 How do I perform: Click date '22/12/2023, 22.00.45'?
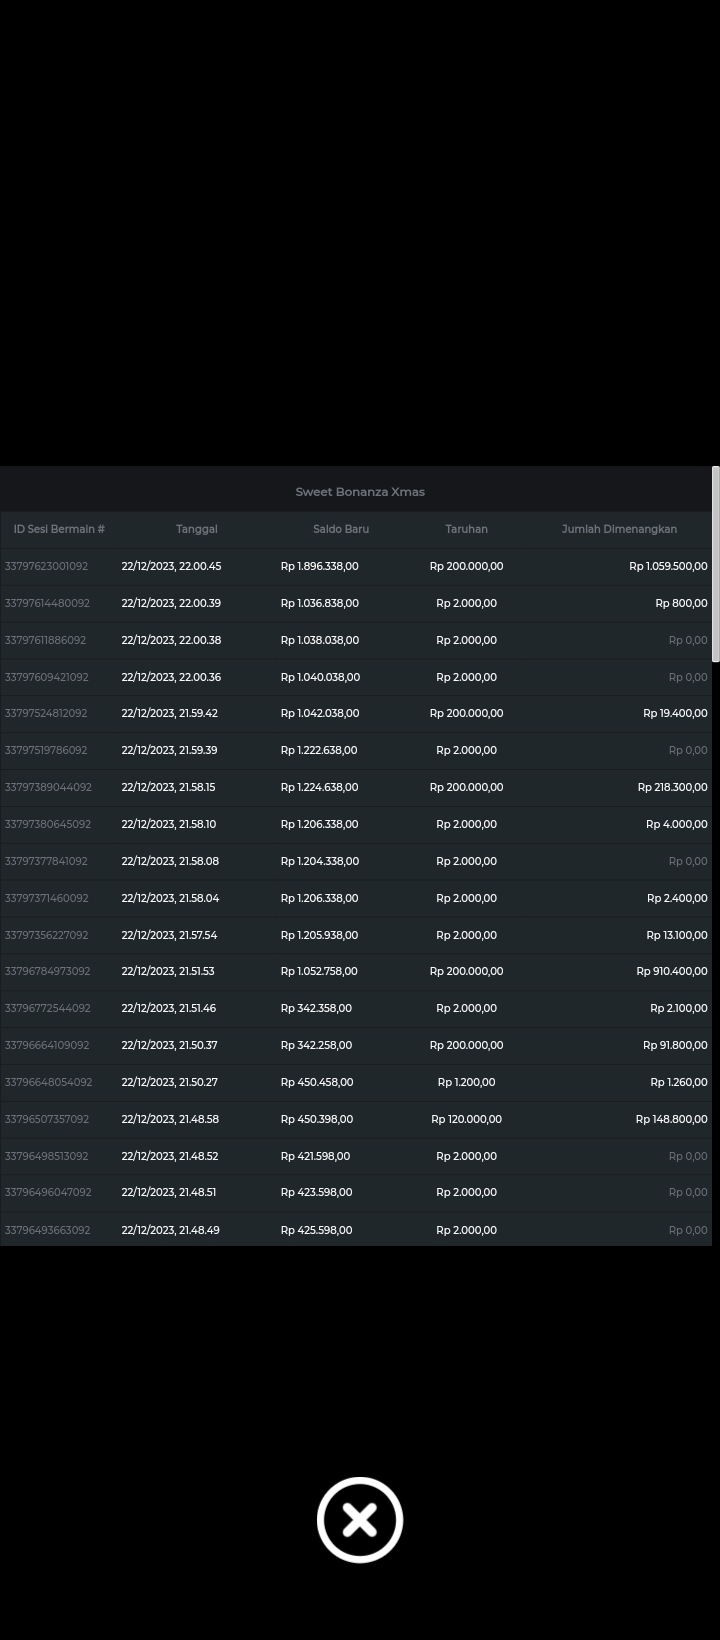click(171, 566)
